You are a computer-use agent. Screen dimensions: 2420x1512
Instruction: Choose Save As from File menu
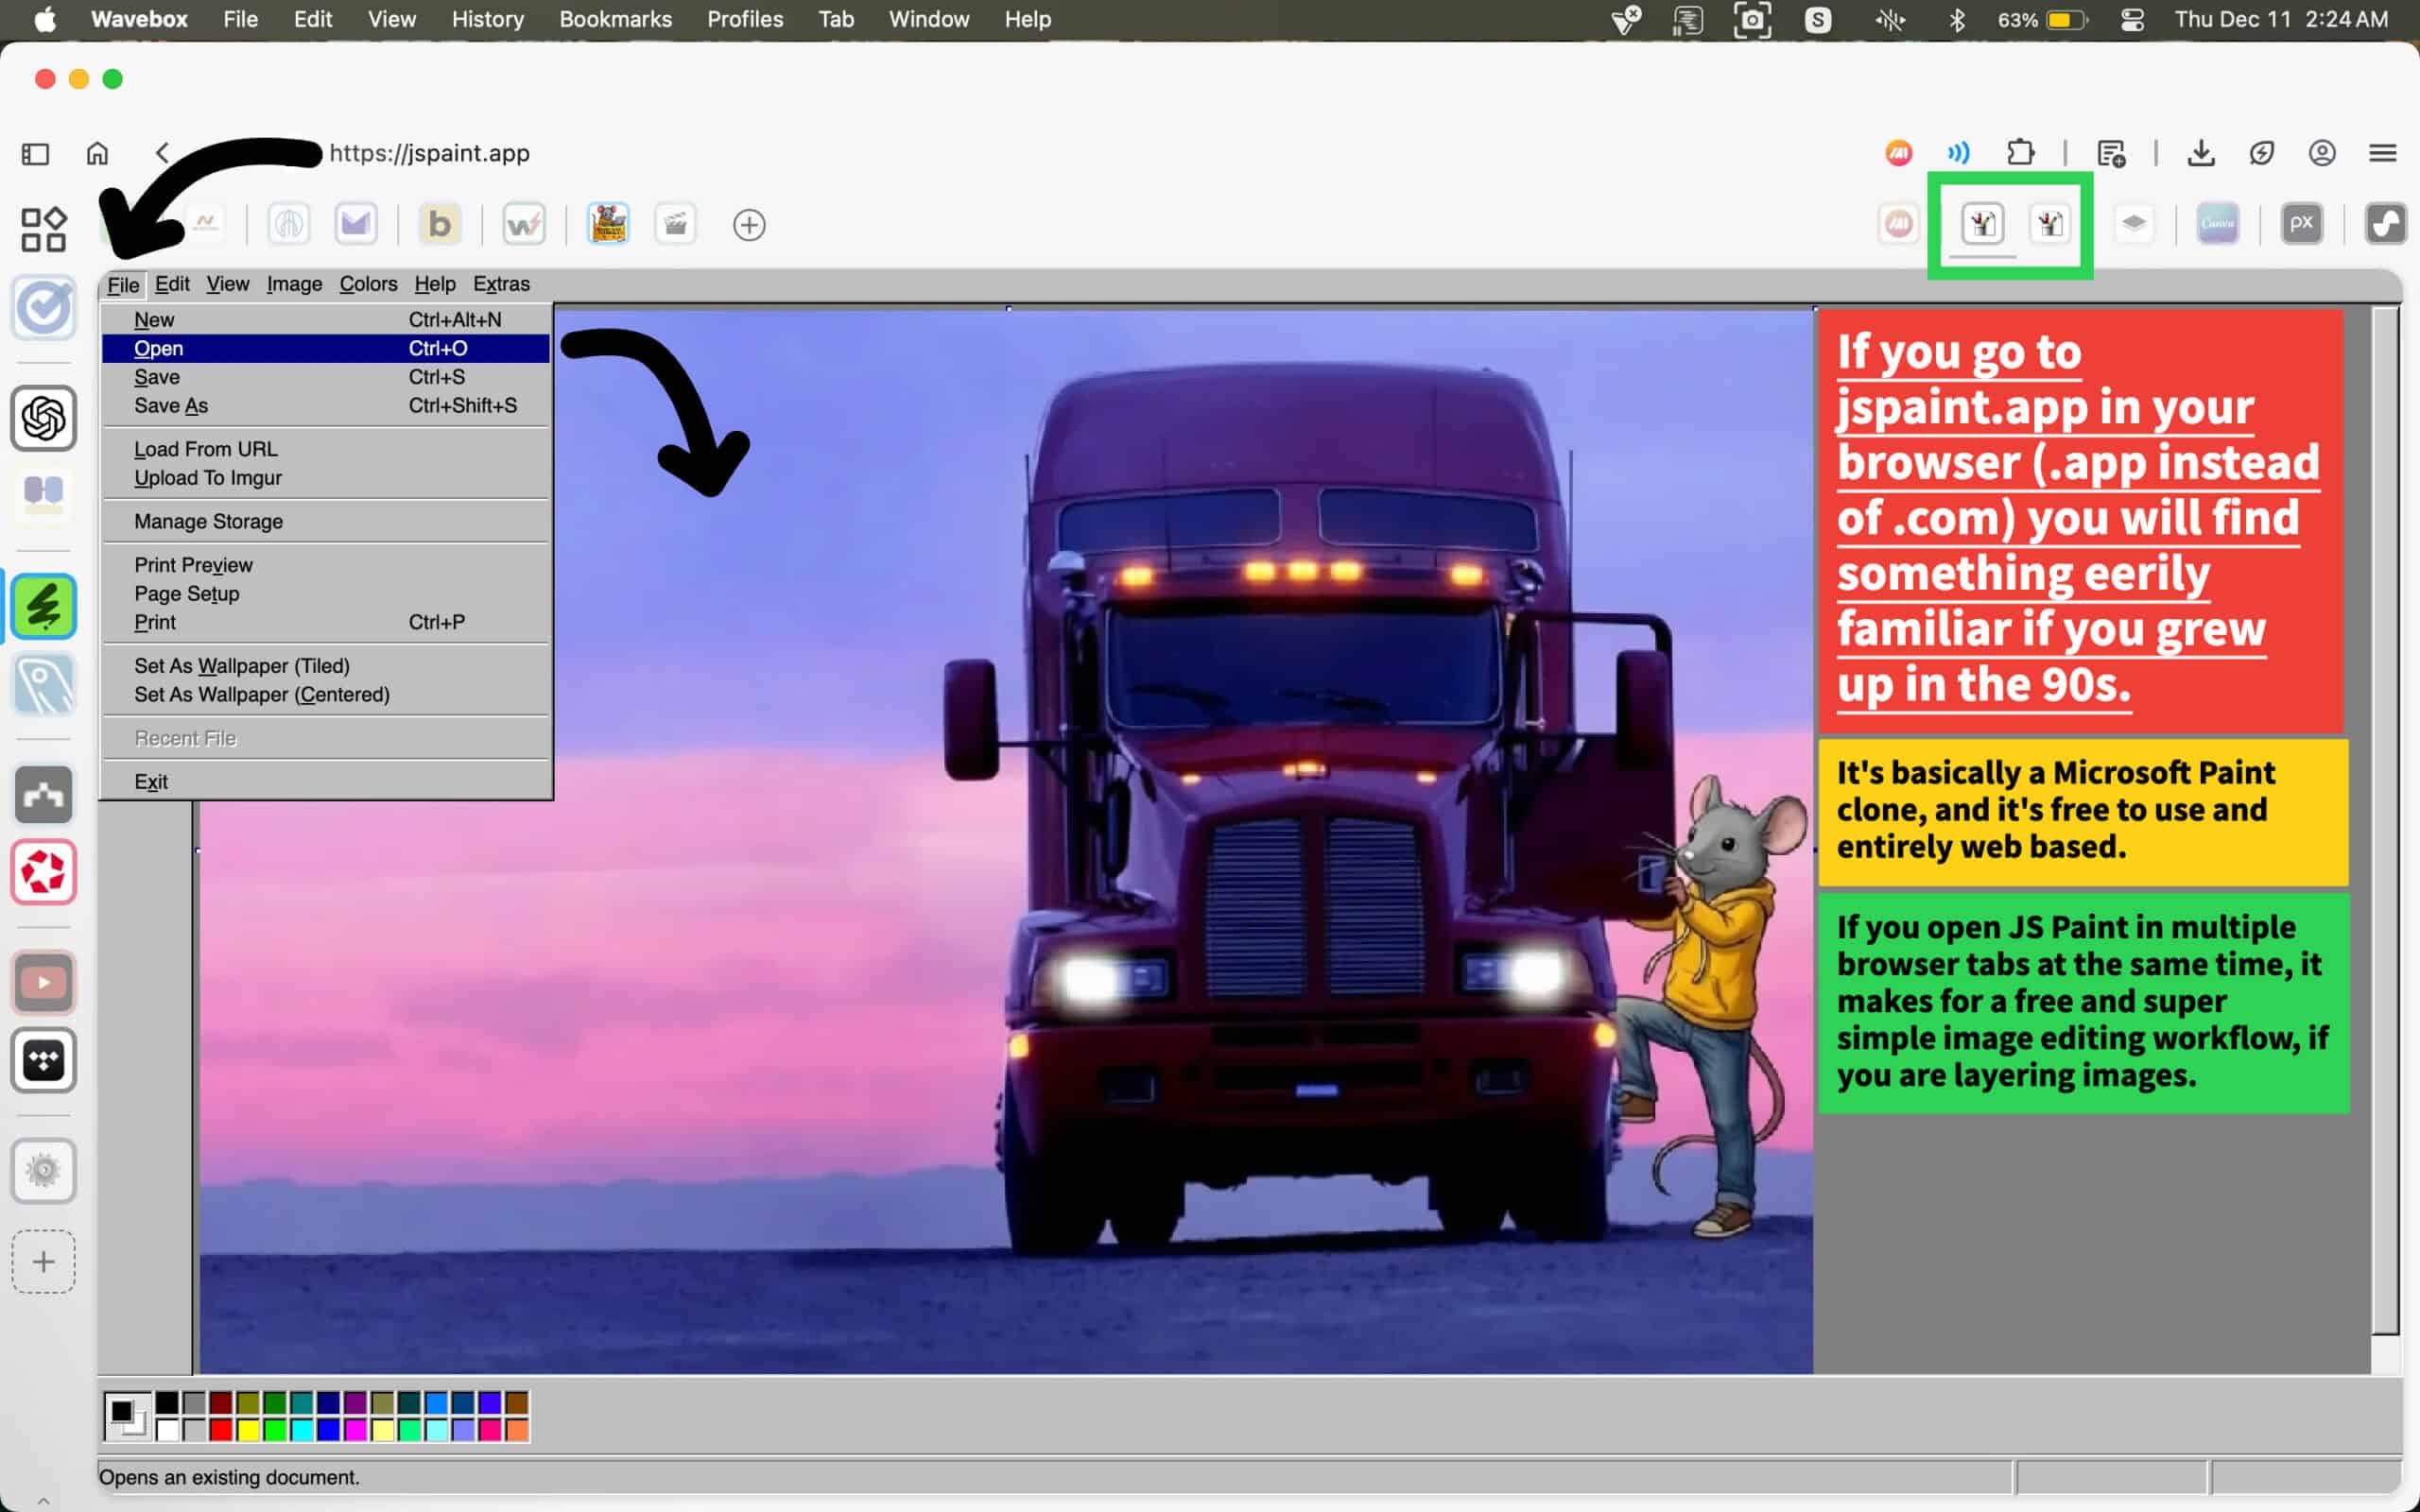pyautogui.click(x=171, y=406)
